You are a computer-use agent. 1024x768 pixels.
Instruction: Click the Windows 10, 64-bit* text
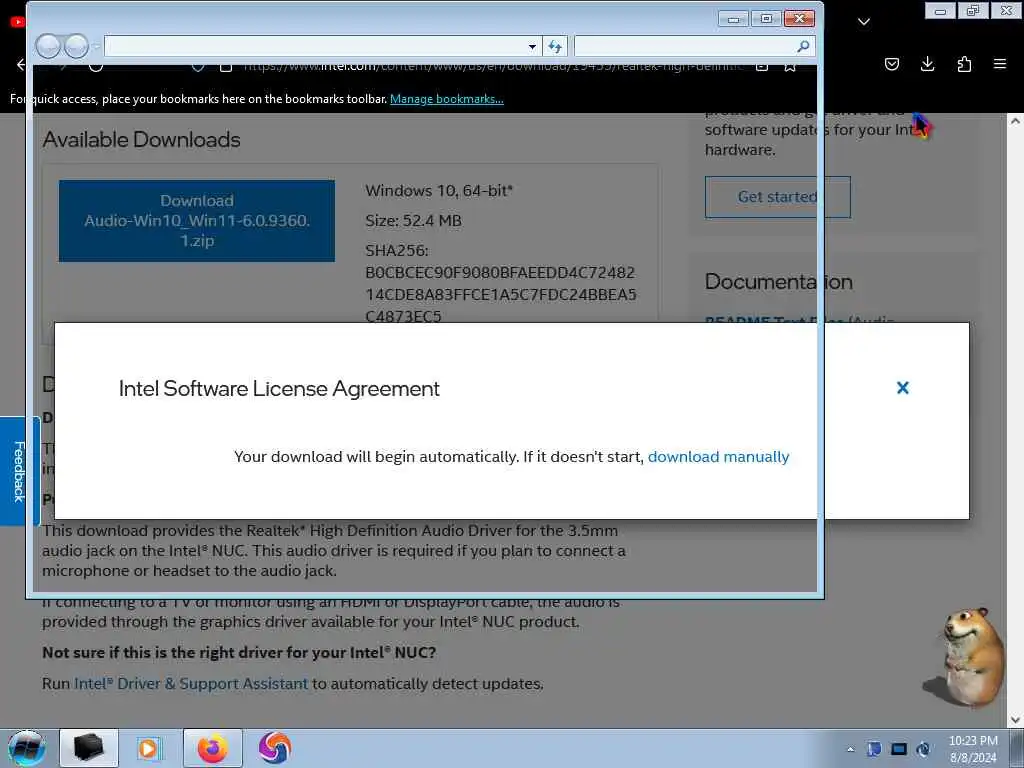point(439,191)
